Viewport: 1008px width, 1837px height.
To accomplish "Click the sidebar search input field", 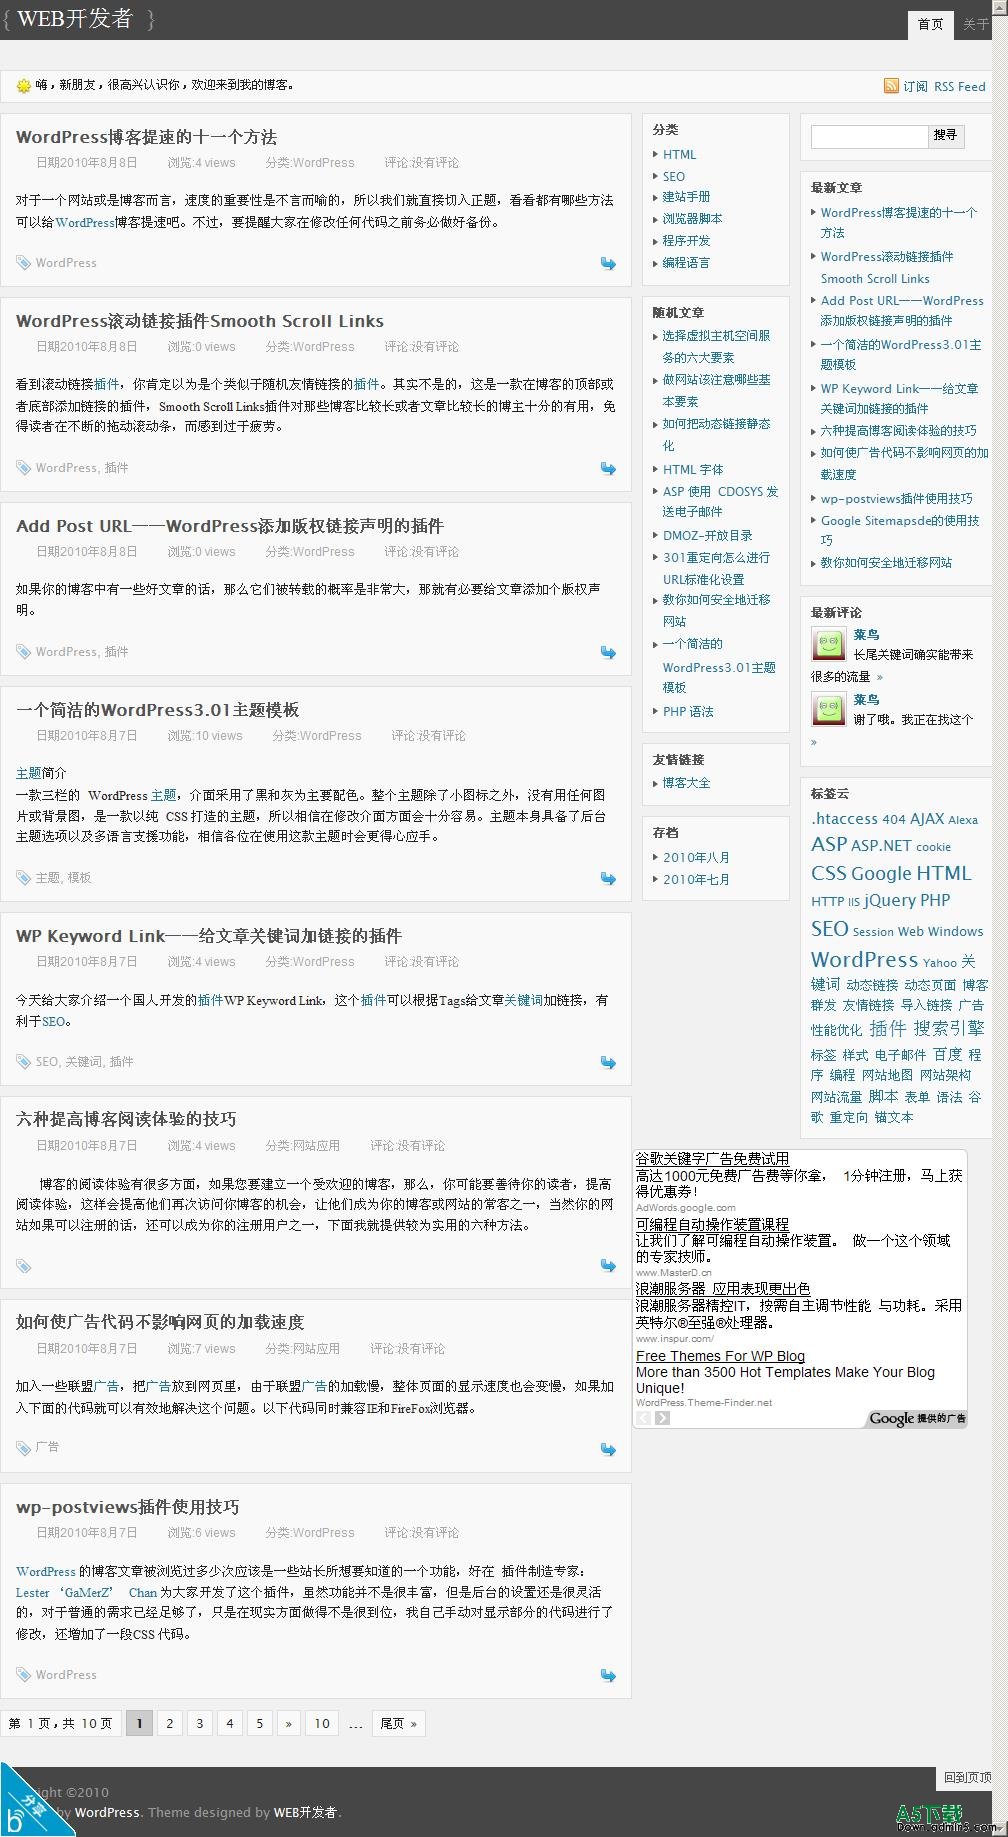I will 869,135.
